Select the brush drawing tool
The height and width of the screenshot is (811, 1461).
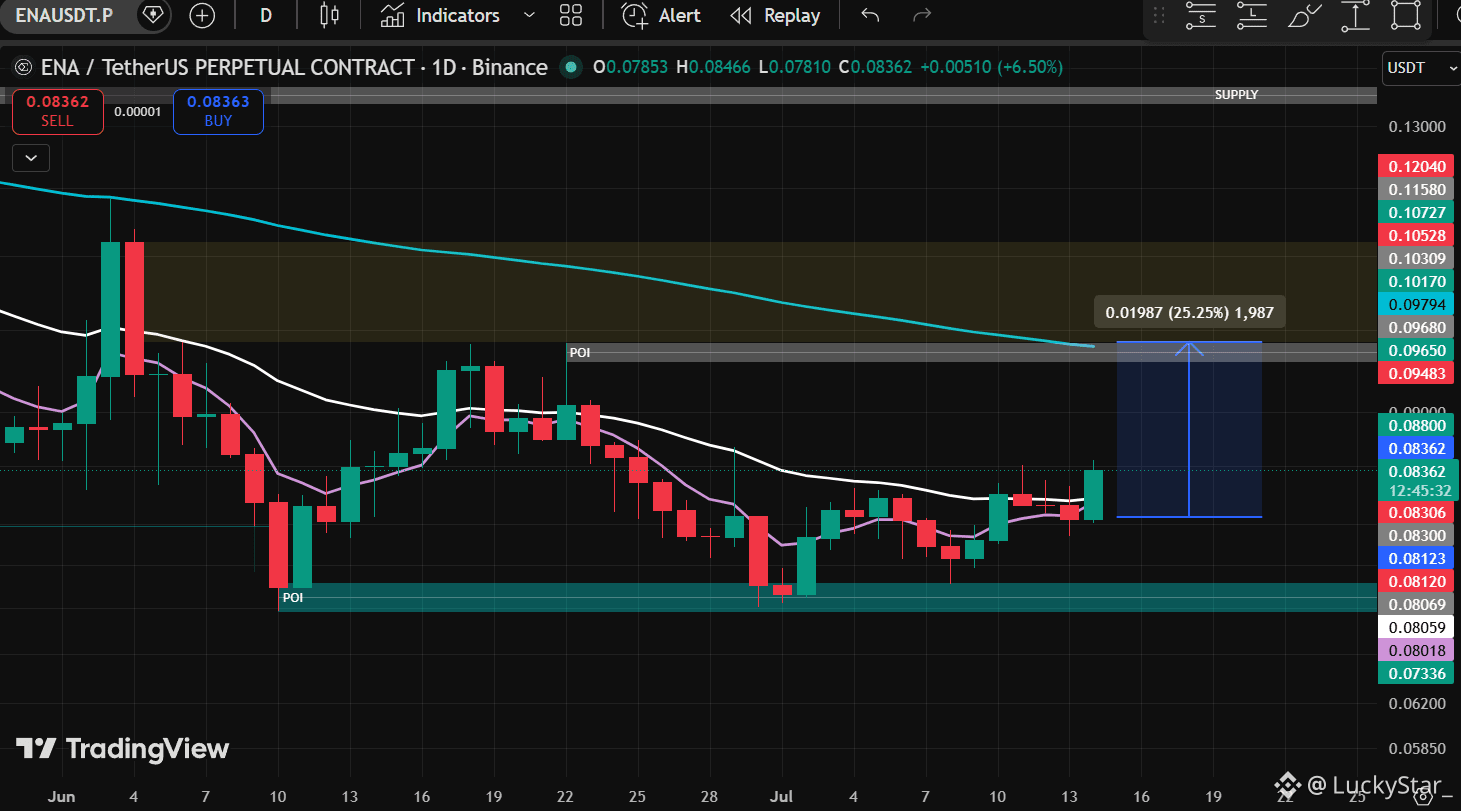[1304, 15]
